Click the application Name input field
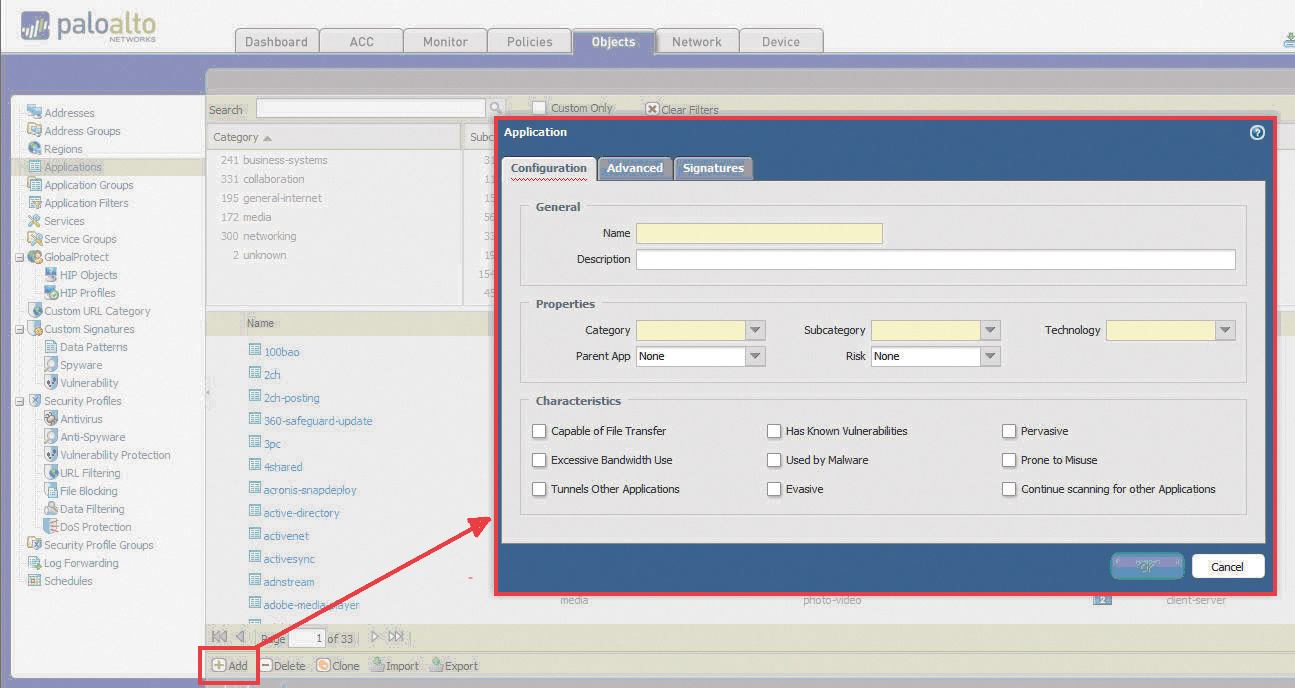1295x688 pixels. [759, 233]
